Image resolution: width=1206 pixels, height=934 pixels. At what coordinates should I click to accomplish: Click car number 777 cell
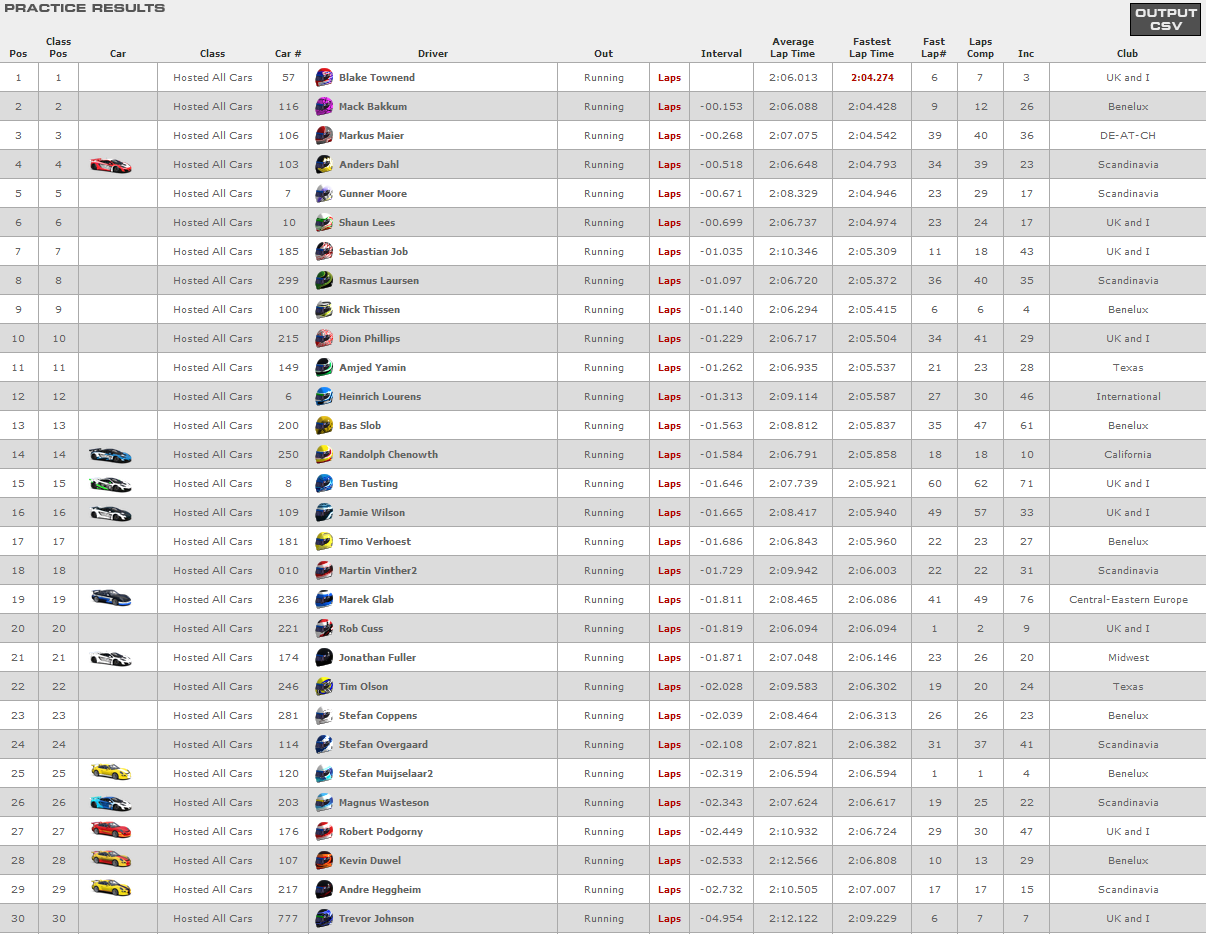[x=288, y=919]
